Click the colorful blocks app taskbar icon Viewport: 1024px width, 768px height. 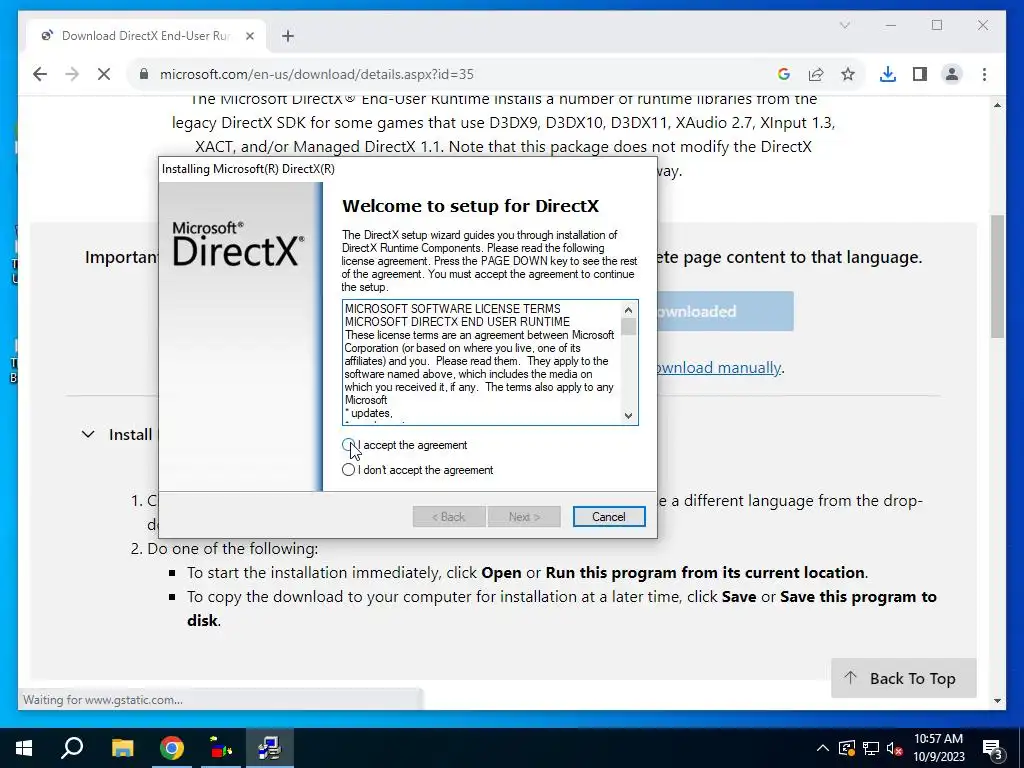coord(221,748)
